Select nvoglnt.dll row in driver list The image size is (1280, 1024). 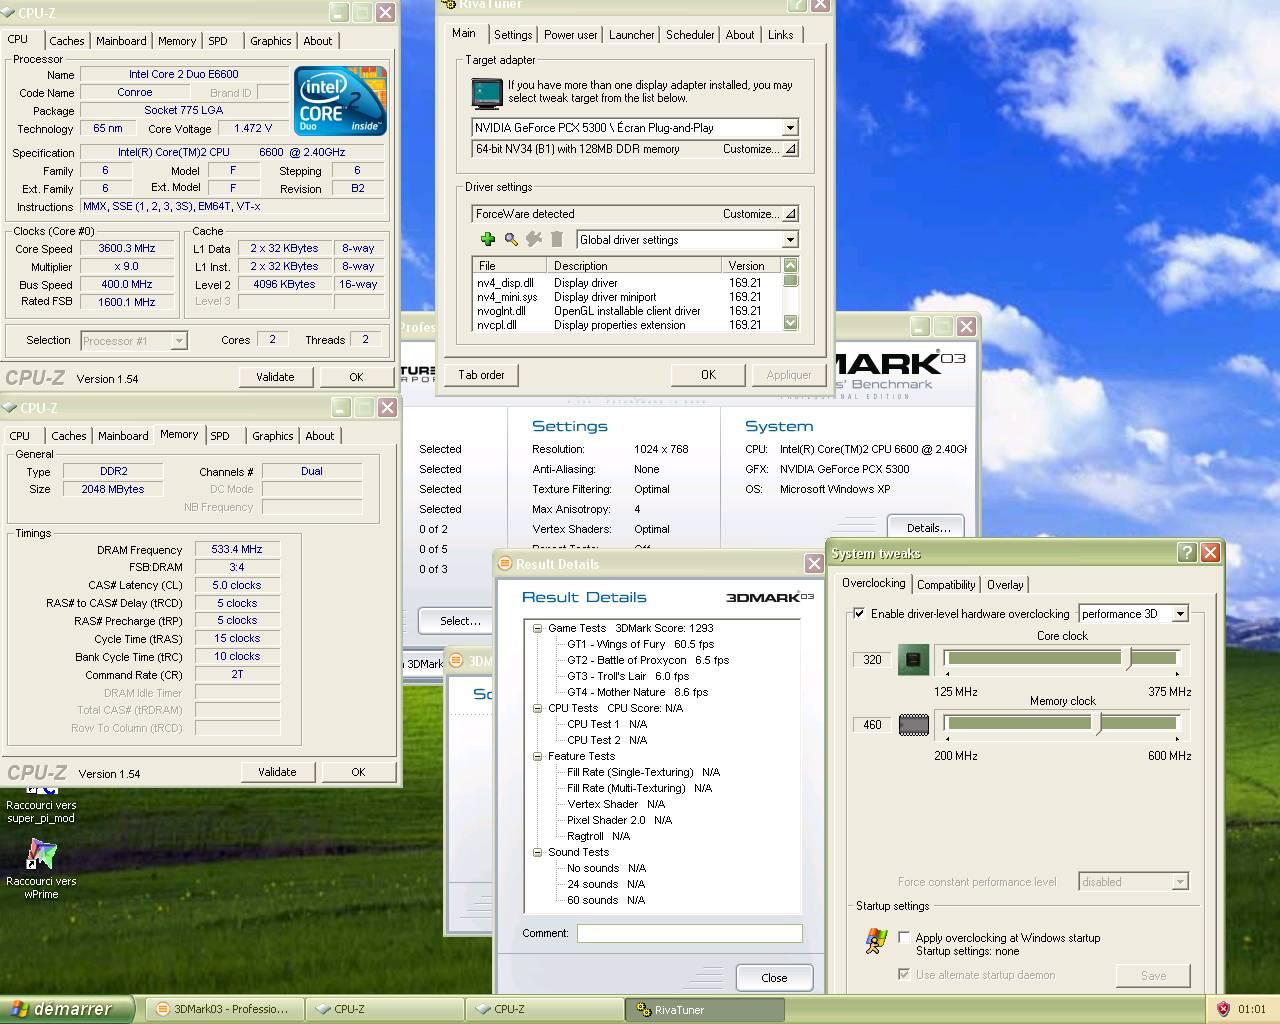(625, 311)
